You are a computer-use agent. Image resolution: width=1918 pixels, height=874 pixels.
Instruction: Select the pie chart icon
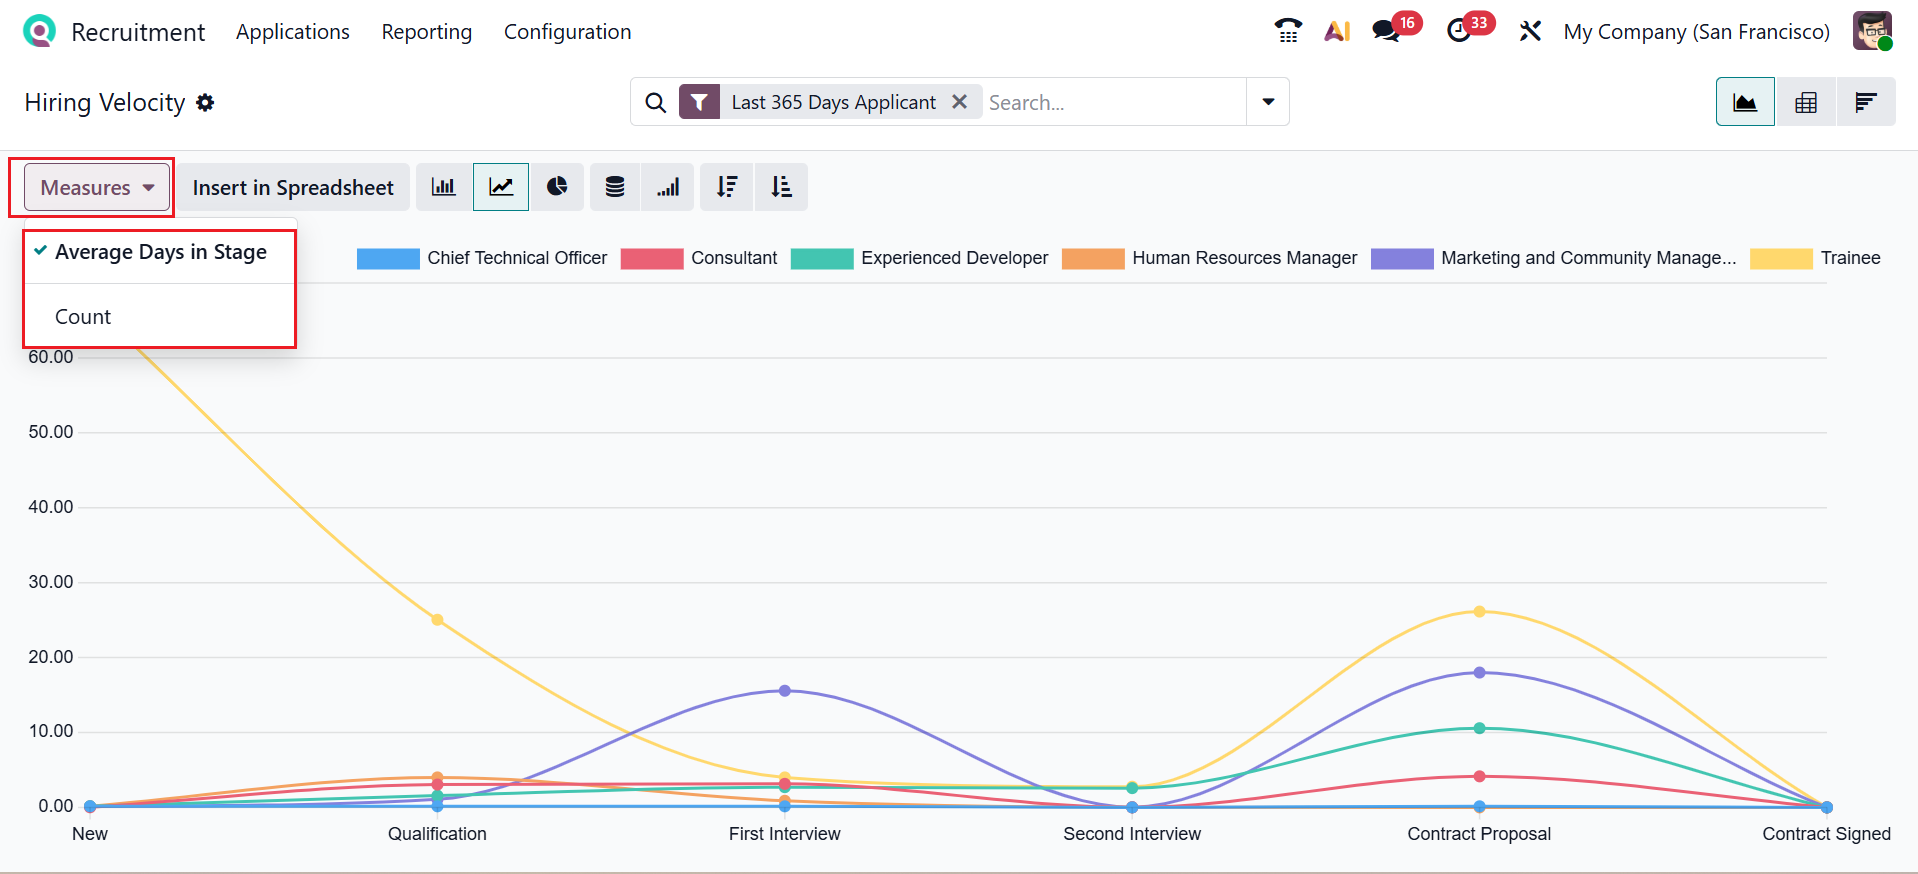click(557, 187)
